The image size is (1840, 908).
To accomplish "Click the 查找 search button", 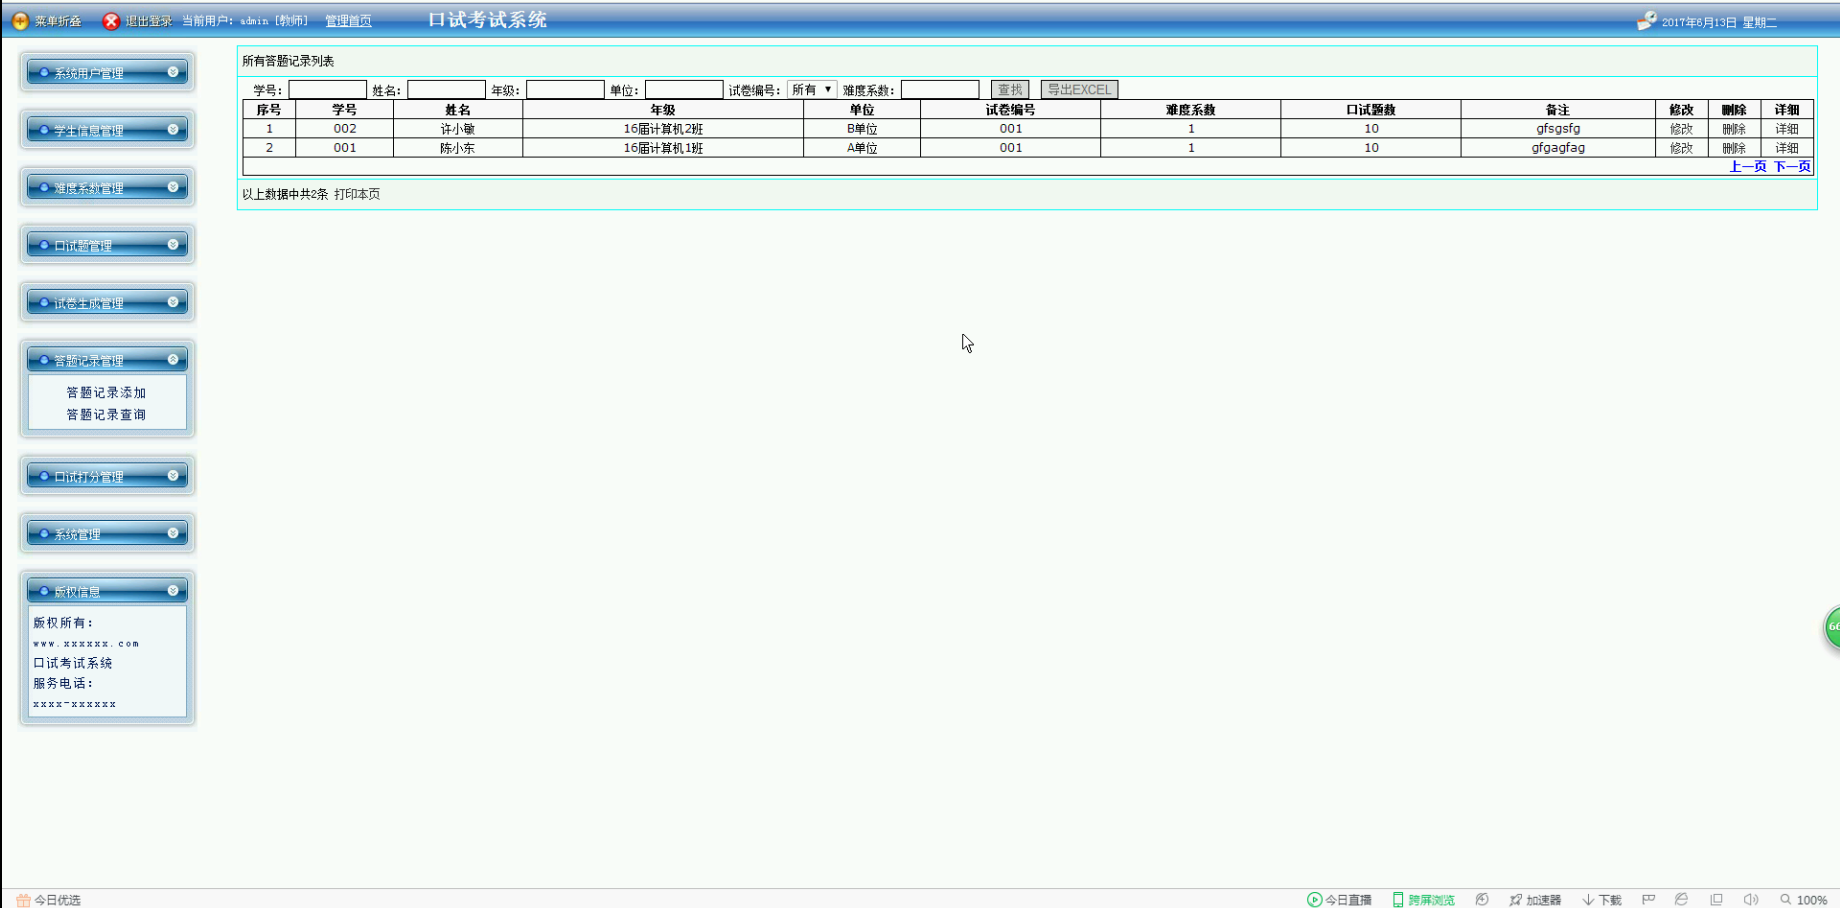I will (1010, 90).
